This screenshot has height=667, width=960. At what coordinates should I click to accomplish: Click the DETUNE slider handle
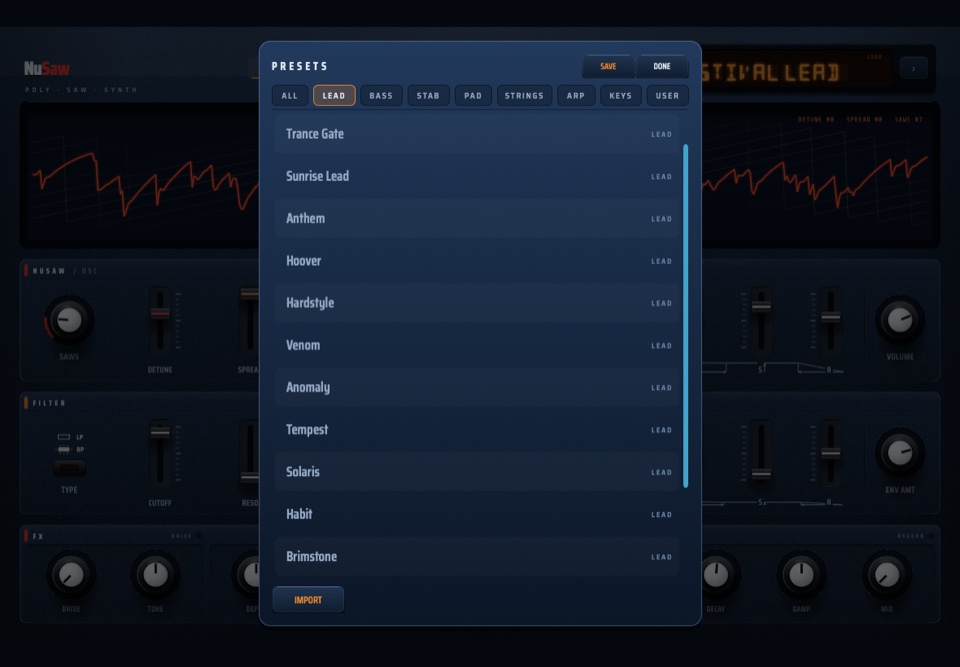[x=160, y=313]
